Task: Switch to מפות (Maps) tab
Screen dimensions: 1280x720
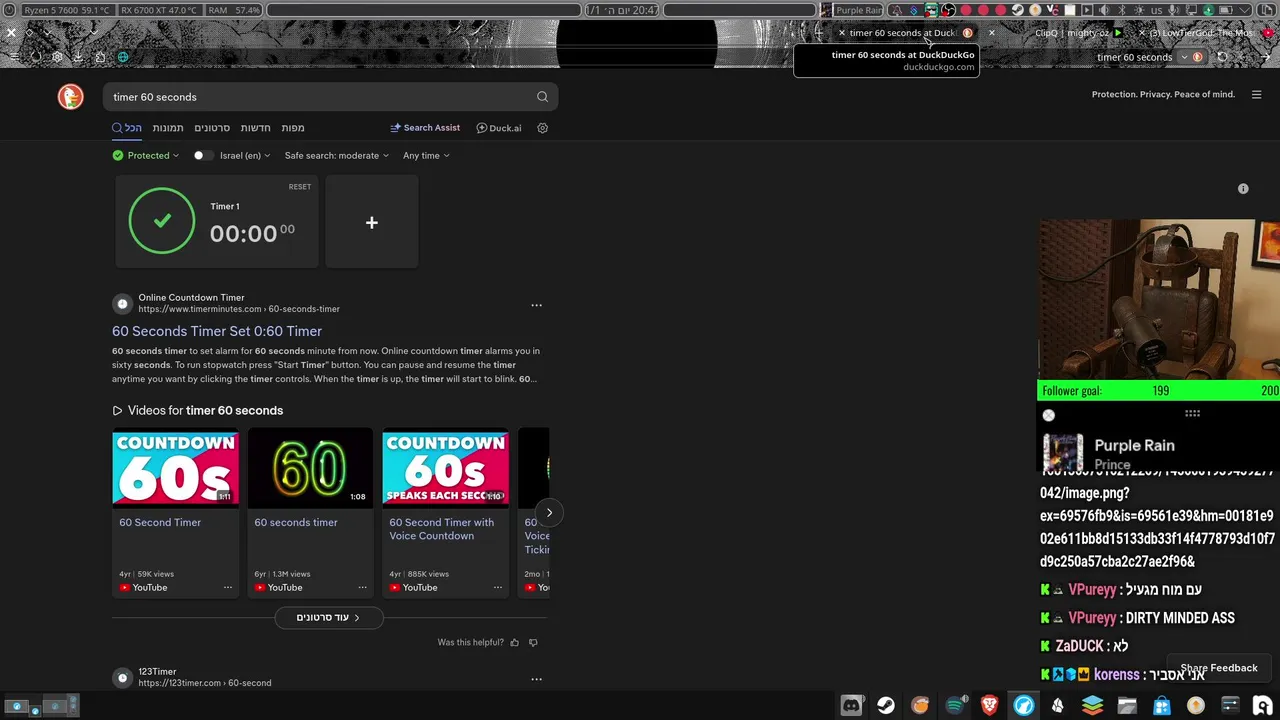Action: point(293,128)
